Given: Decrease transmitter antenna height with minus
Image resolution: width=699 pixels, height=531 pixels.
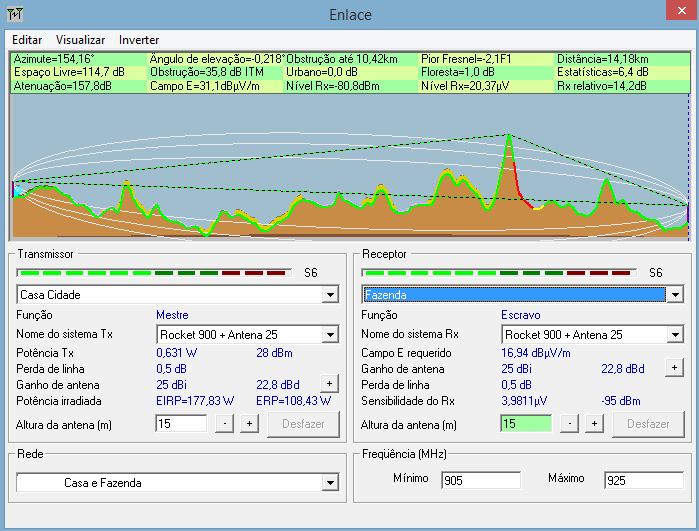Looking at the screenshot, I should pos(225,424).
